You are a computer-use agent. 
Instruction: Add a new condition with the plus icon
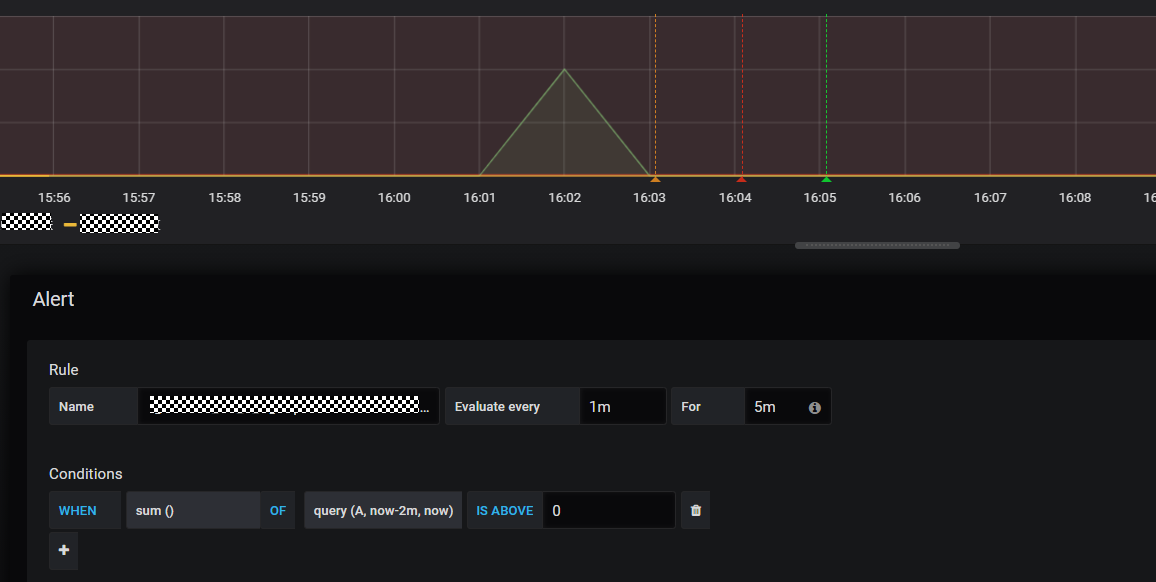pyautogui.click(x=63, y=550)
